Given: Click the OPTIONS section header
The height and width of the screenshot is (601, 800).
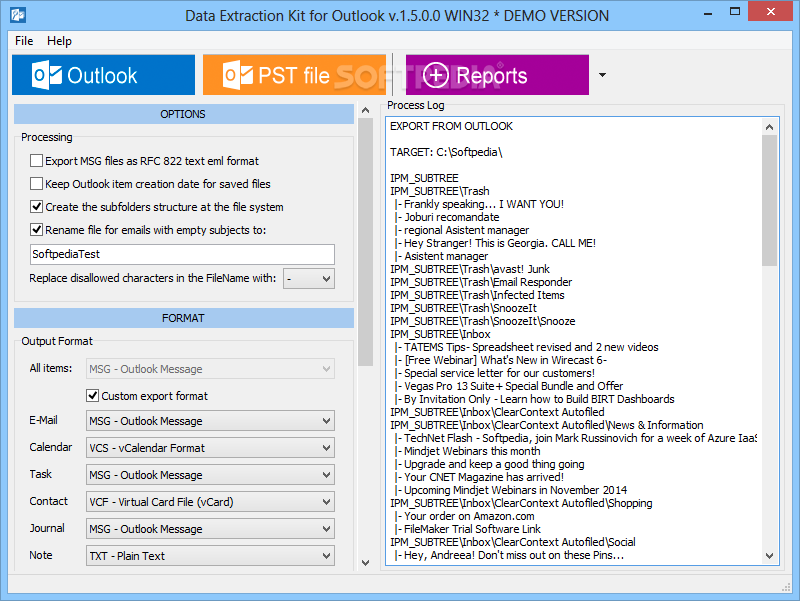Looking at the screenshot, I should (184, 114).
